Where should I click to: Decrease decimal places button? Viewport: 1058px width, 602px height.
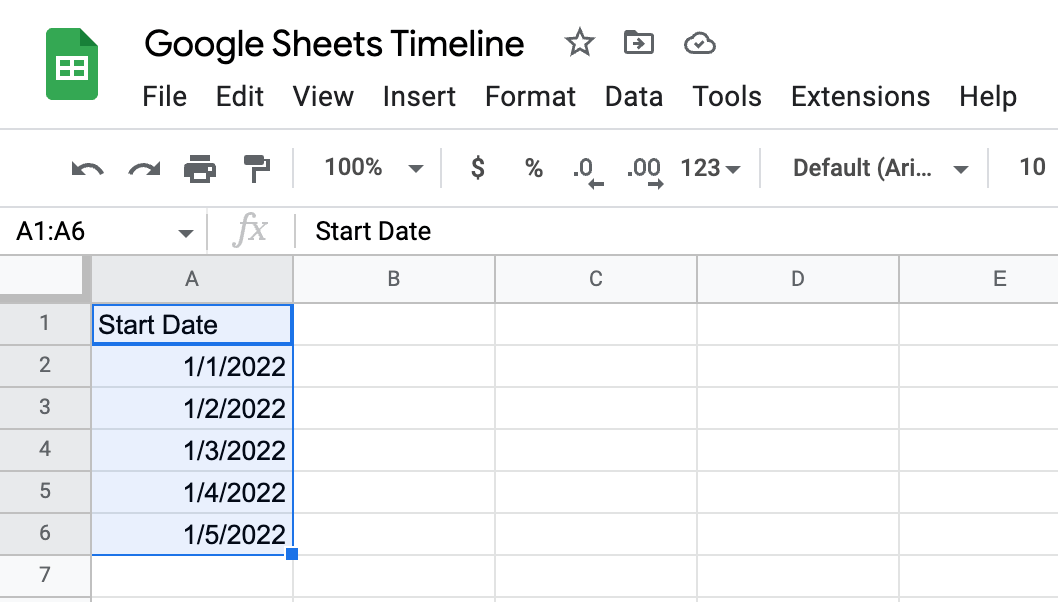588,171
